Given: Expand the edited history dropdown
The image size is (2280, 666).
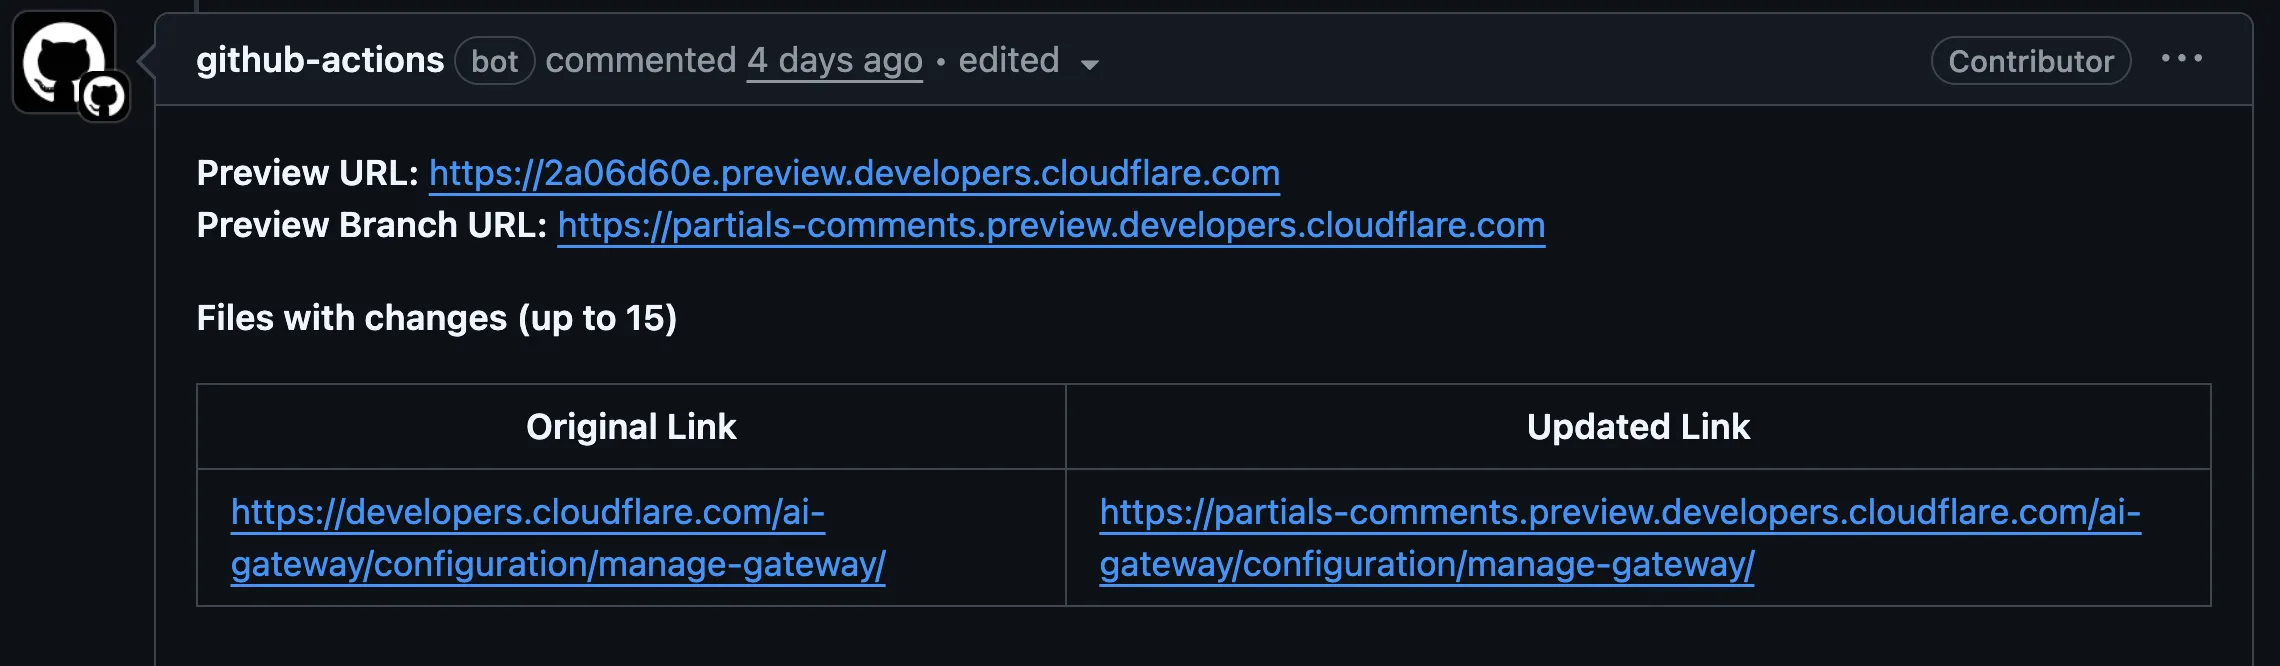Looking at the screenshot, I should point(1009,61).
